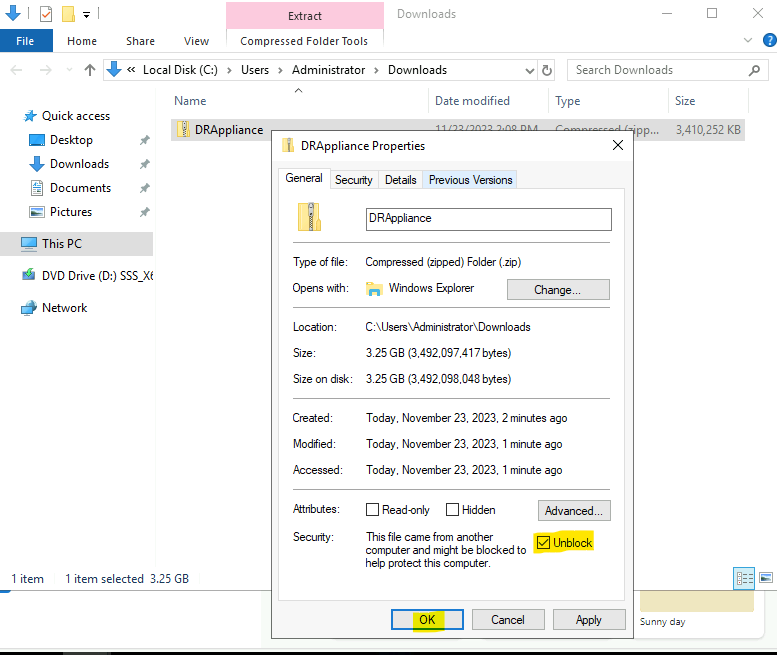Toggle the Unblock checkbox
The width and height of the screenshot is (777, 655).
pos(544,543)
